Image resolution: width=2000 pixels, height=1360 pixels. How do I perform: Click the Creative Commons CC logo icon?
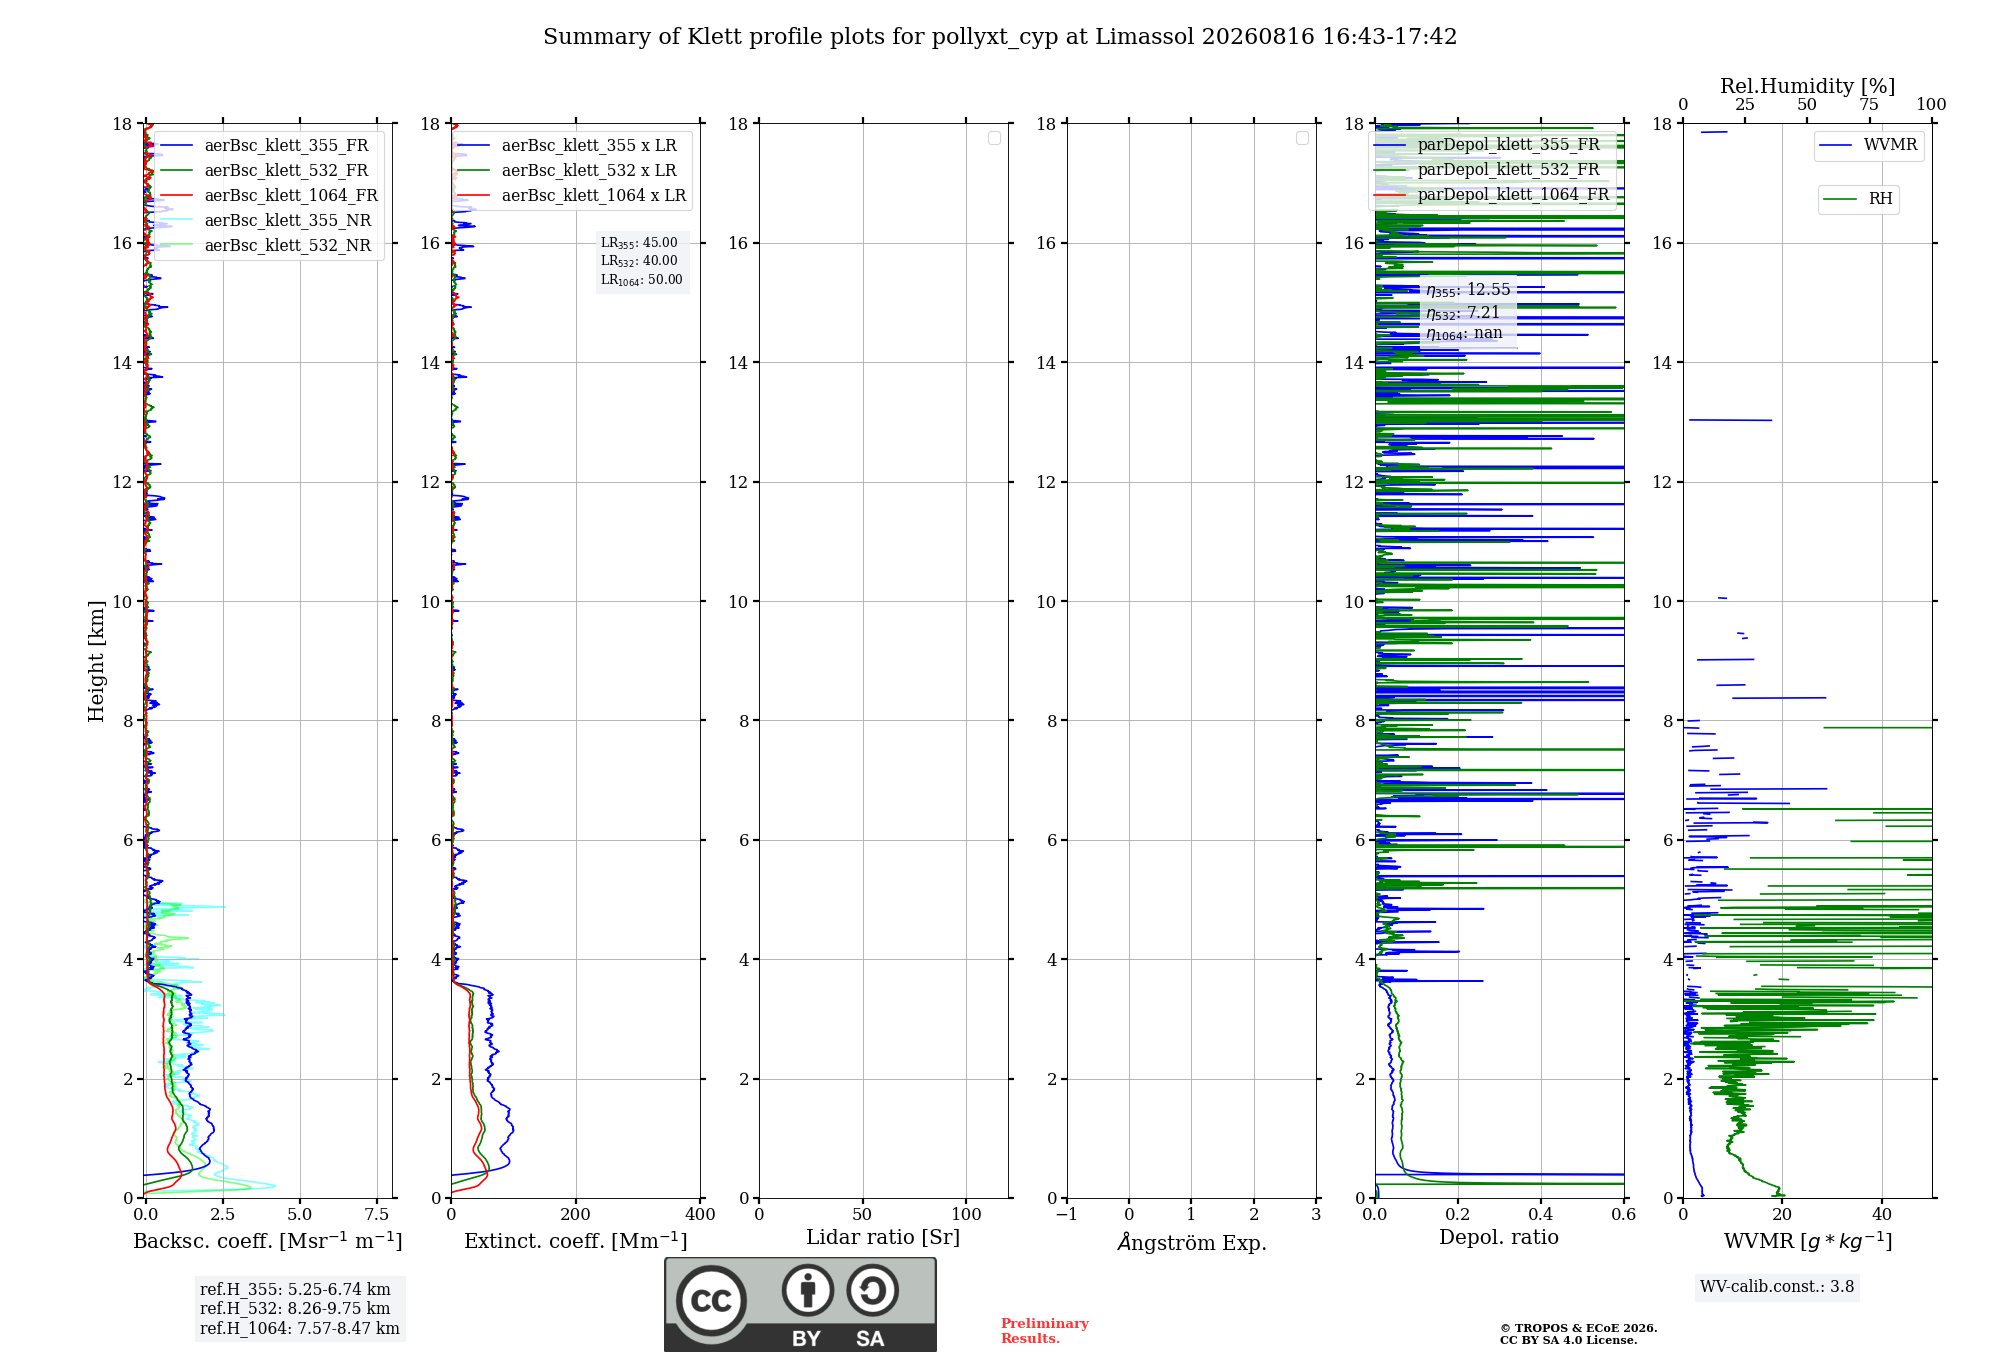point(711,1300)
